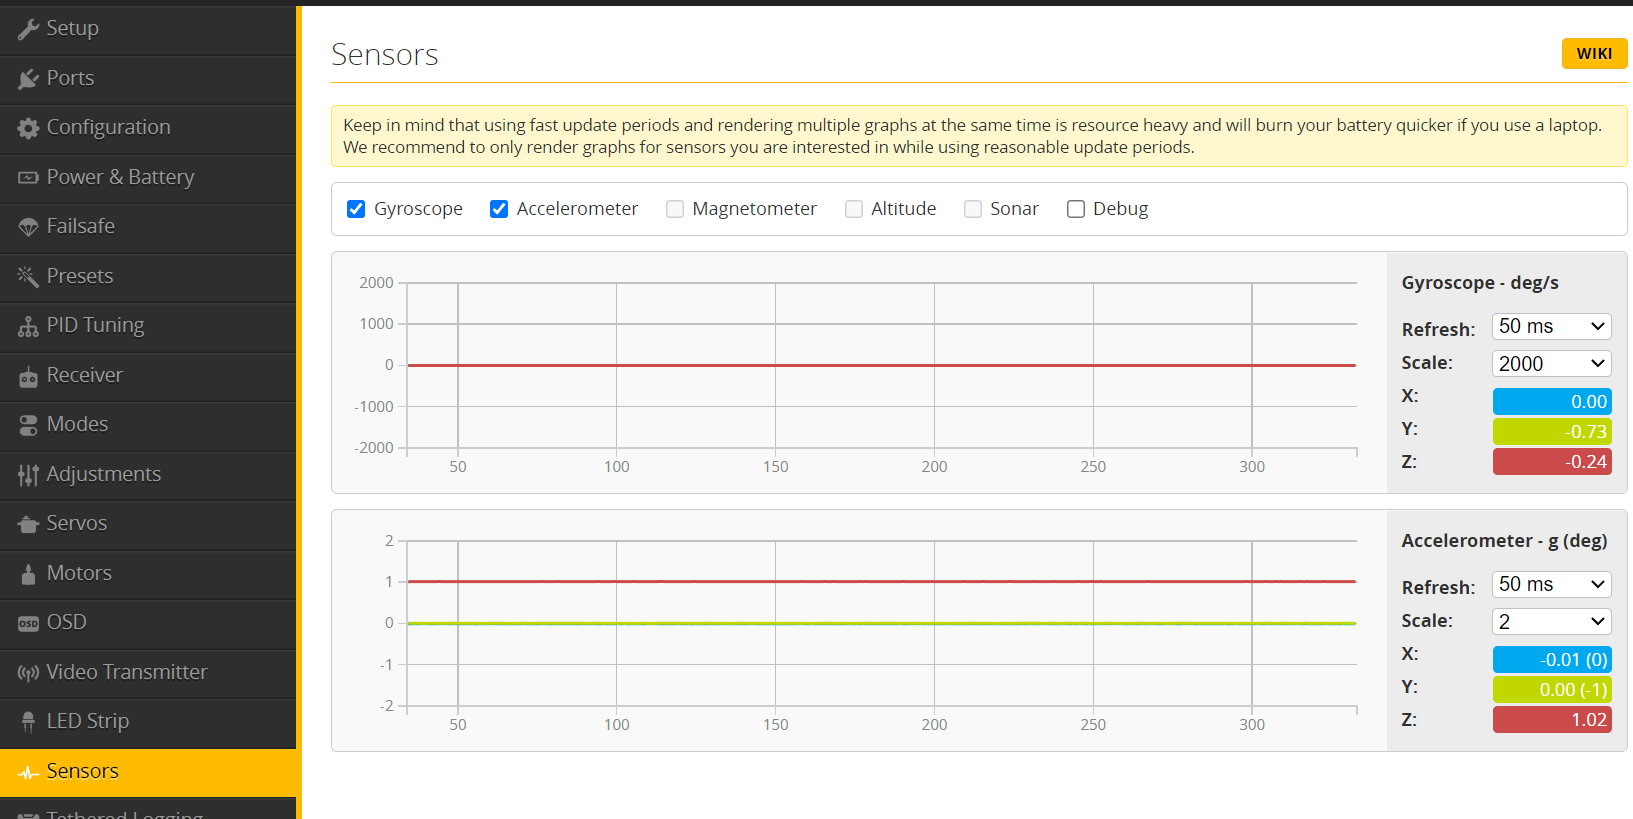The image size is (1633, 819).
Task: Click the battery icon for Power & Battery
Action: [28, 178]
